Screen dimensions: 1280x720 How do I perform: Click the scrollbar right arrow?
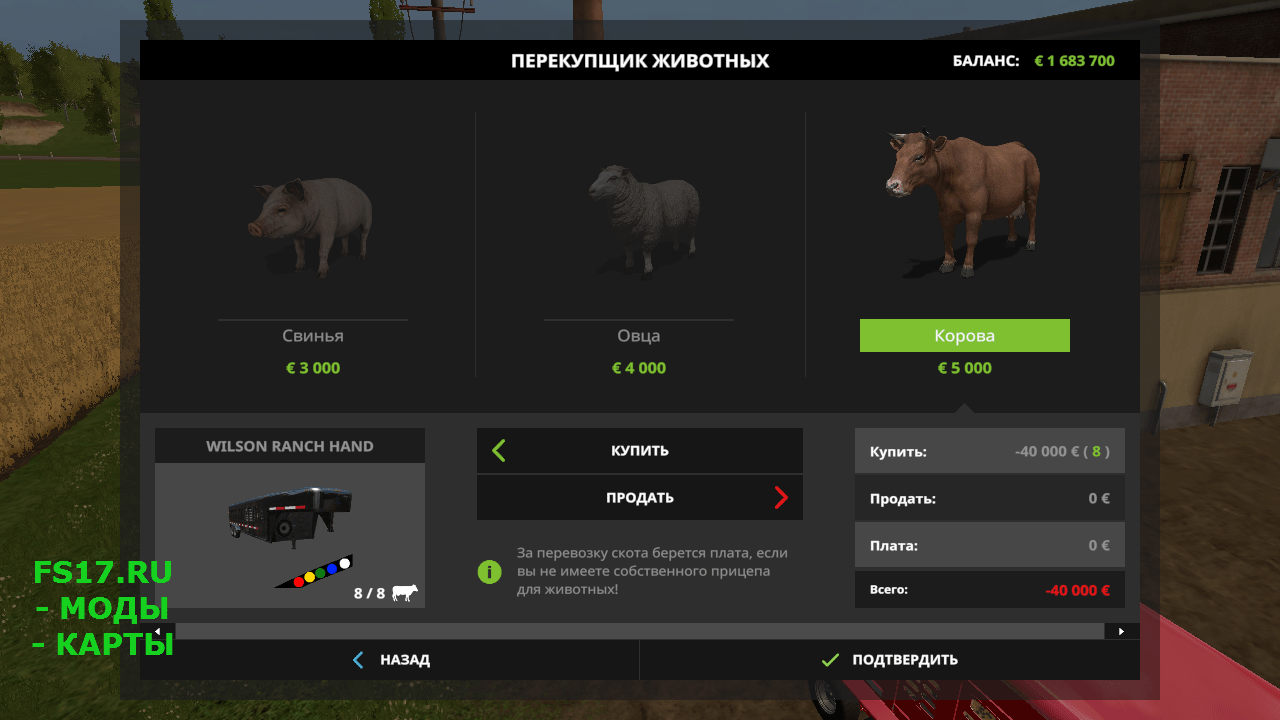[x=1121, y=631]
